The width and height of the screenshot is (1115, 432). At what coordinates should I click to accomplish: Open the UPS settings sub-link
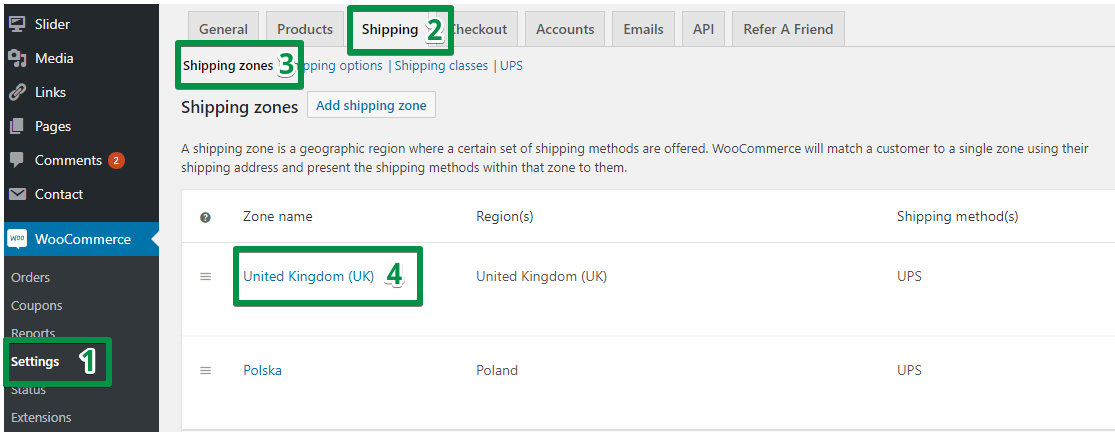511,65
